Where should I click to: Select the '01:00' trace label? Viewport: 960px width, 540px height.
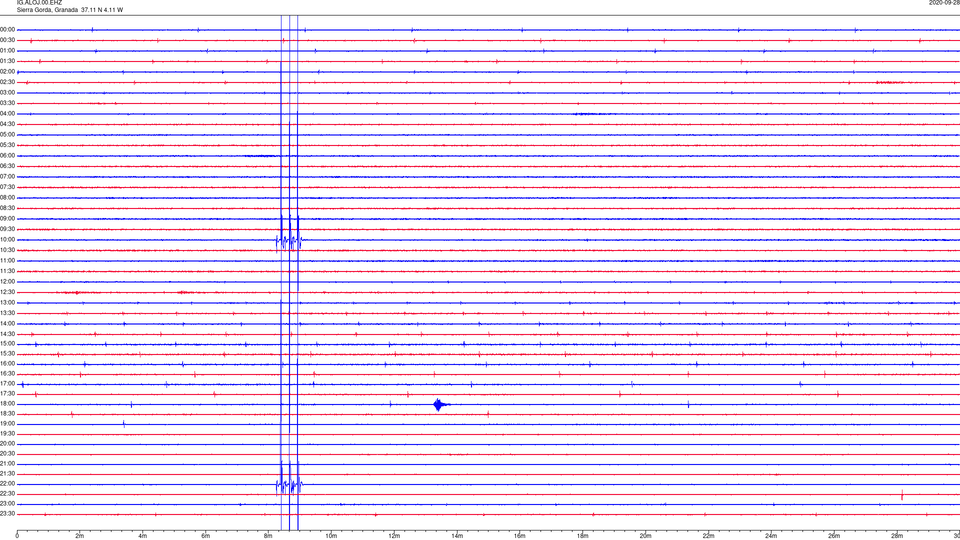point(7,51)
